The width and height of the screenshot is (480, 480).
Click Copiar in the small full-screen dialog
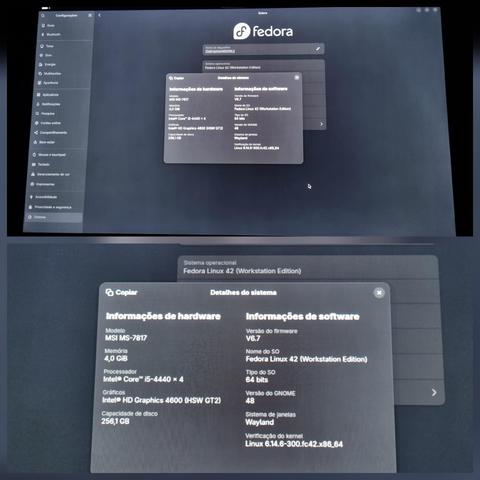pyautogui.click(x=176, y=78)
